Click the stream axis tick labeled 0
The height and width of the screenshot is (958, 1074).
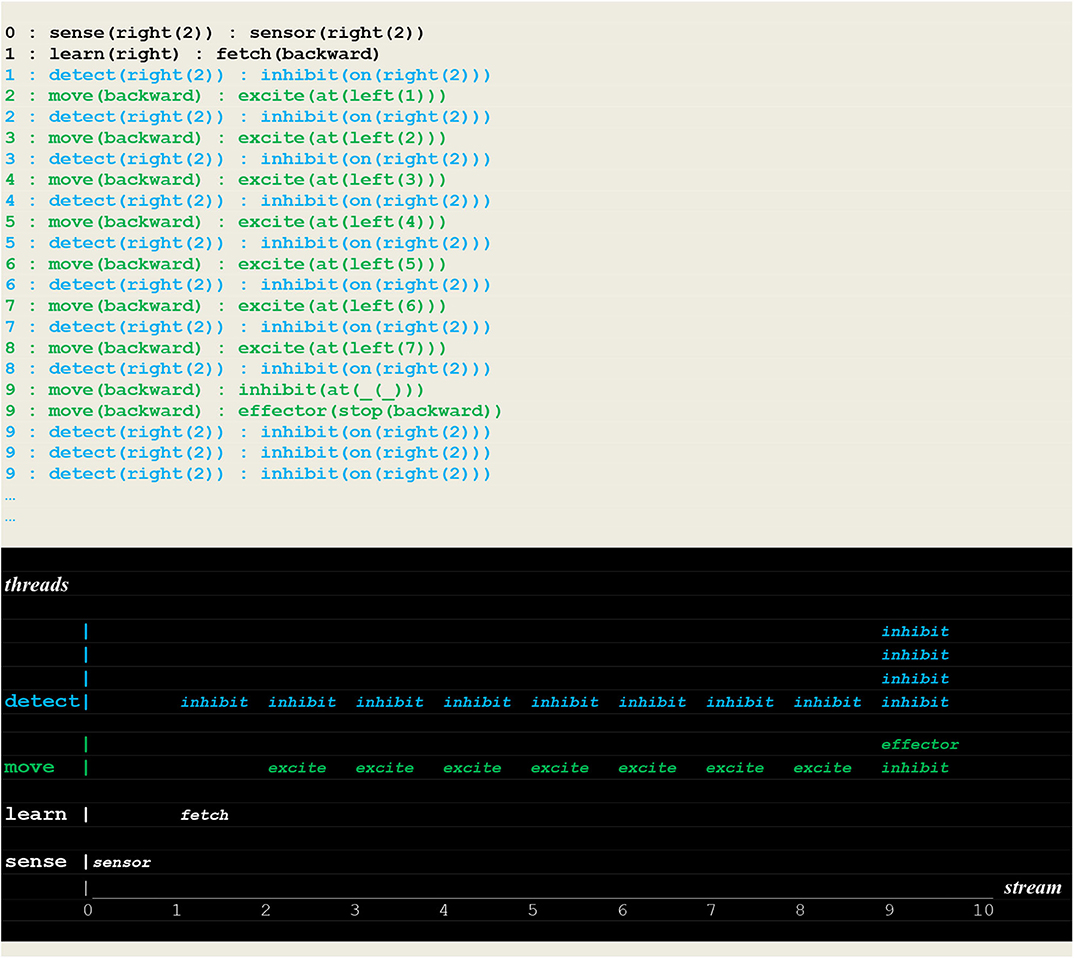click(88, 911)
